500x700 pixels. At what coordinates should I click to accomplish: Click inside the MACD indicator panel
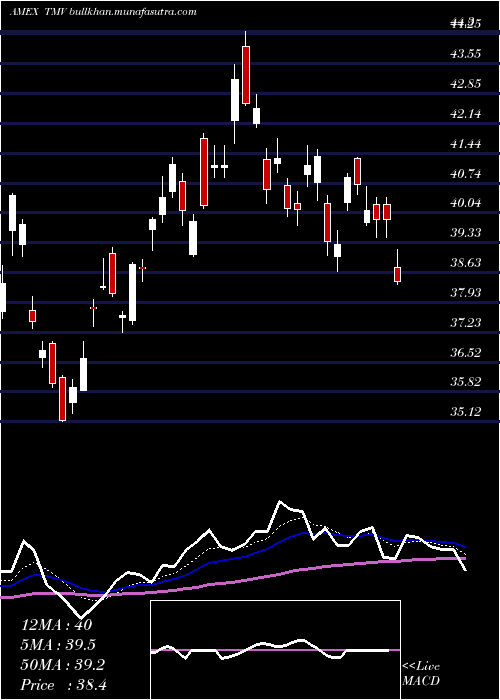coord(275,650)
